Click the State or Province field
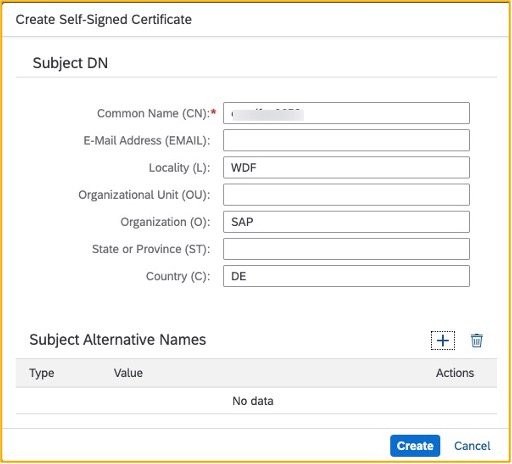This screenshot has width=512, height=464. (x=346, y=249)
